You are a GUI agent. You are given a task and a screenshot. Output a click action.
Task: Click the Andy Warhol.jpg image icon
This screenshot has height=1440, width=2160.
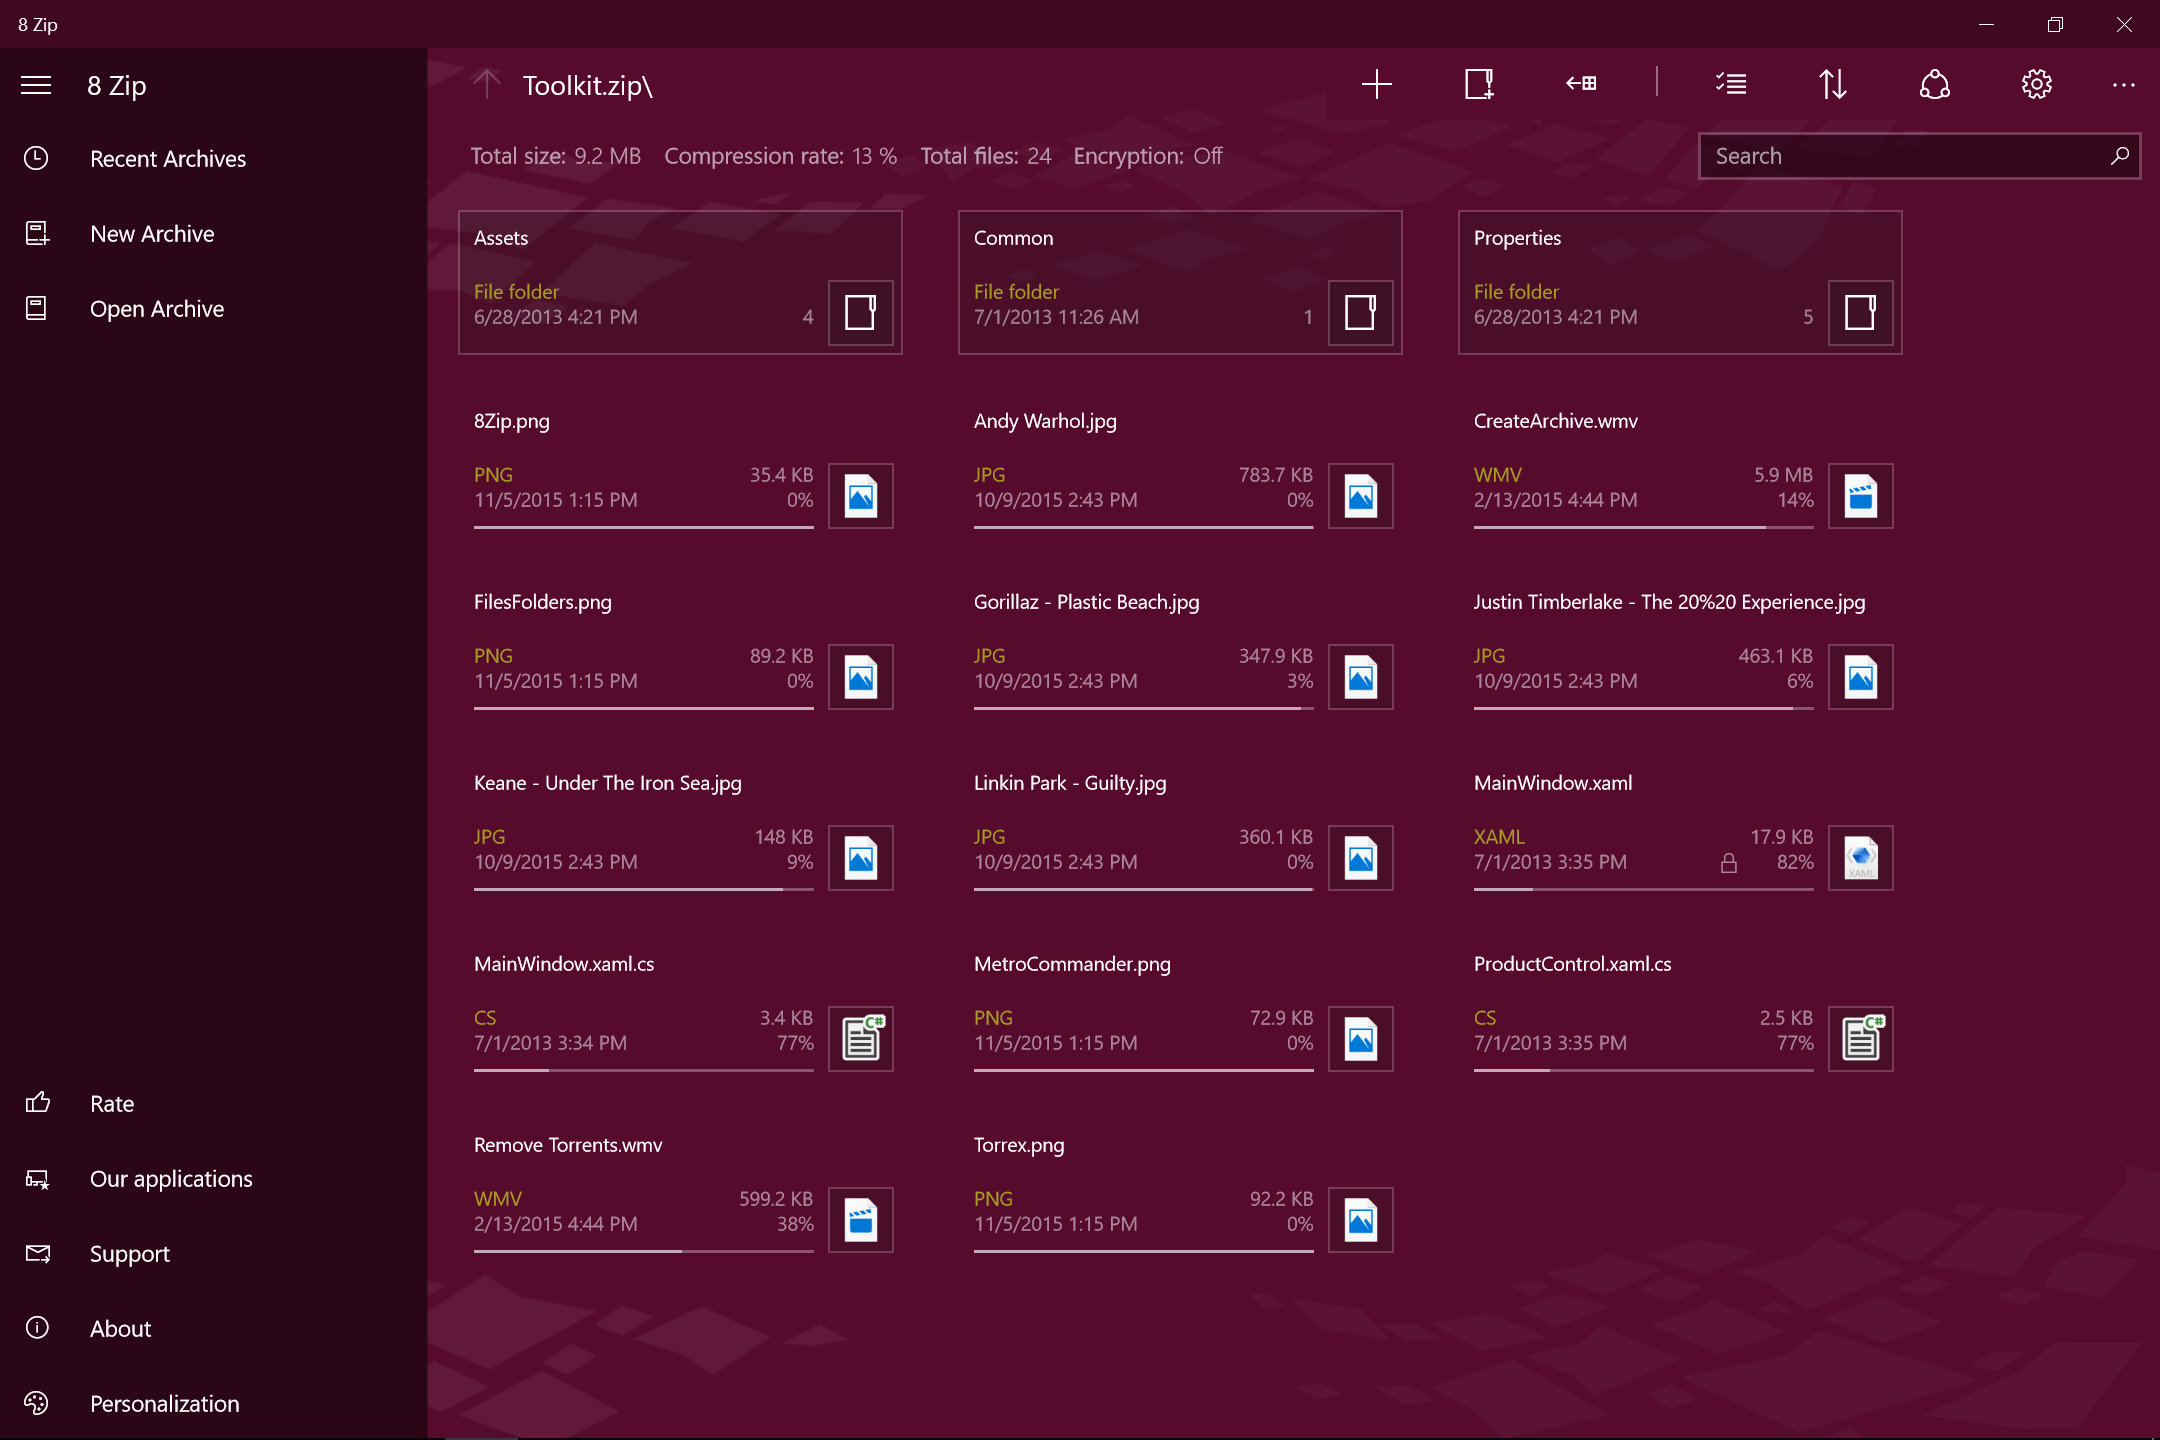click(x=1360, y=496)
